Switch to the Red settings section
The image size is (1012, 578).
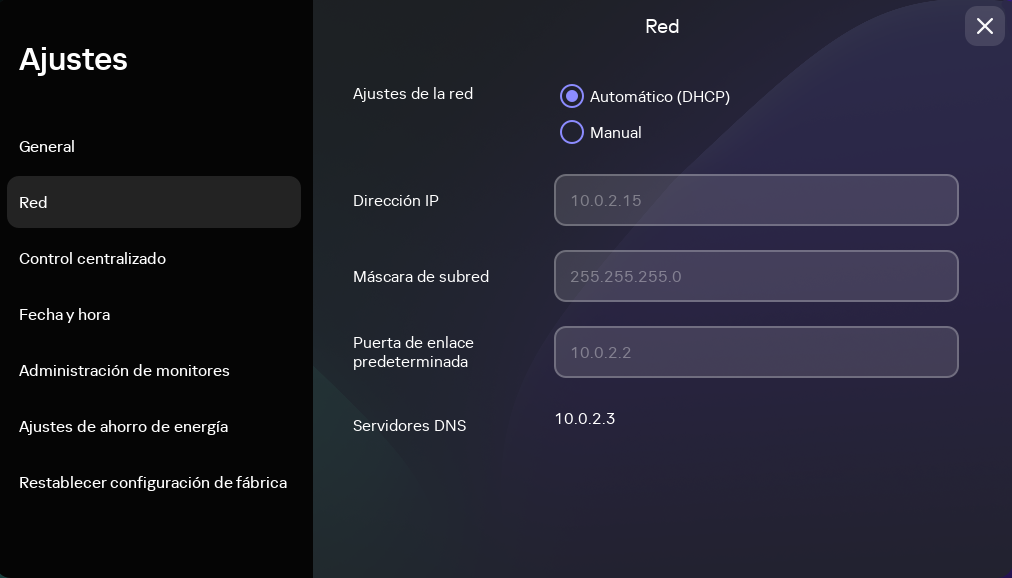click(33, 202)
